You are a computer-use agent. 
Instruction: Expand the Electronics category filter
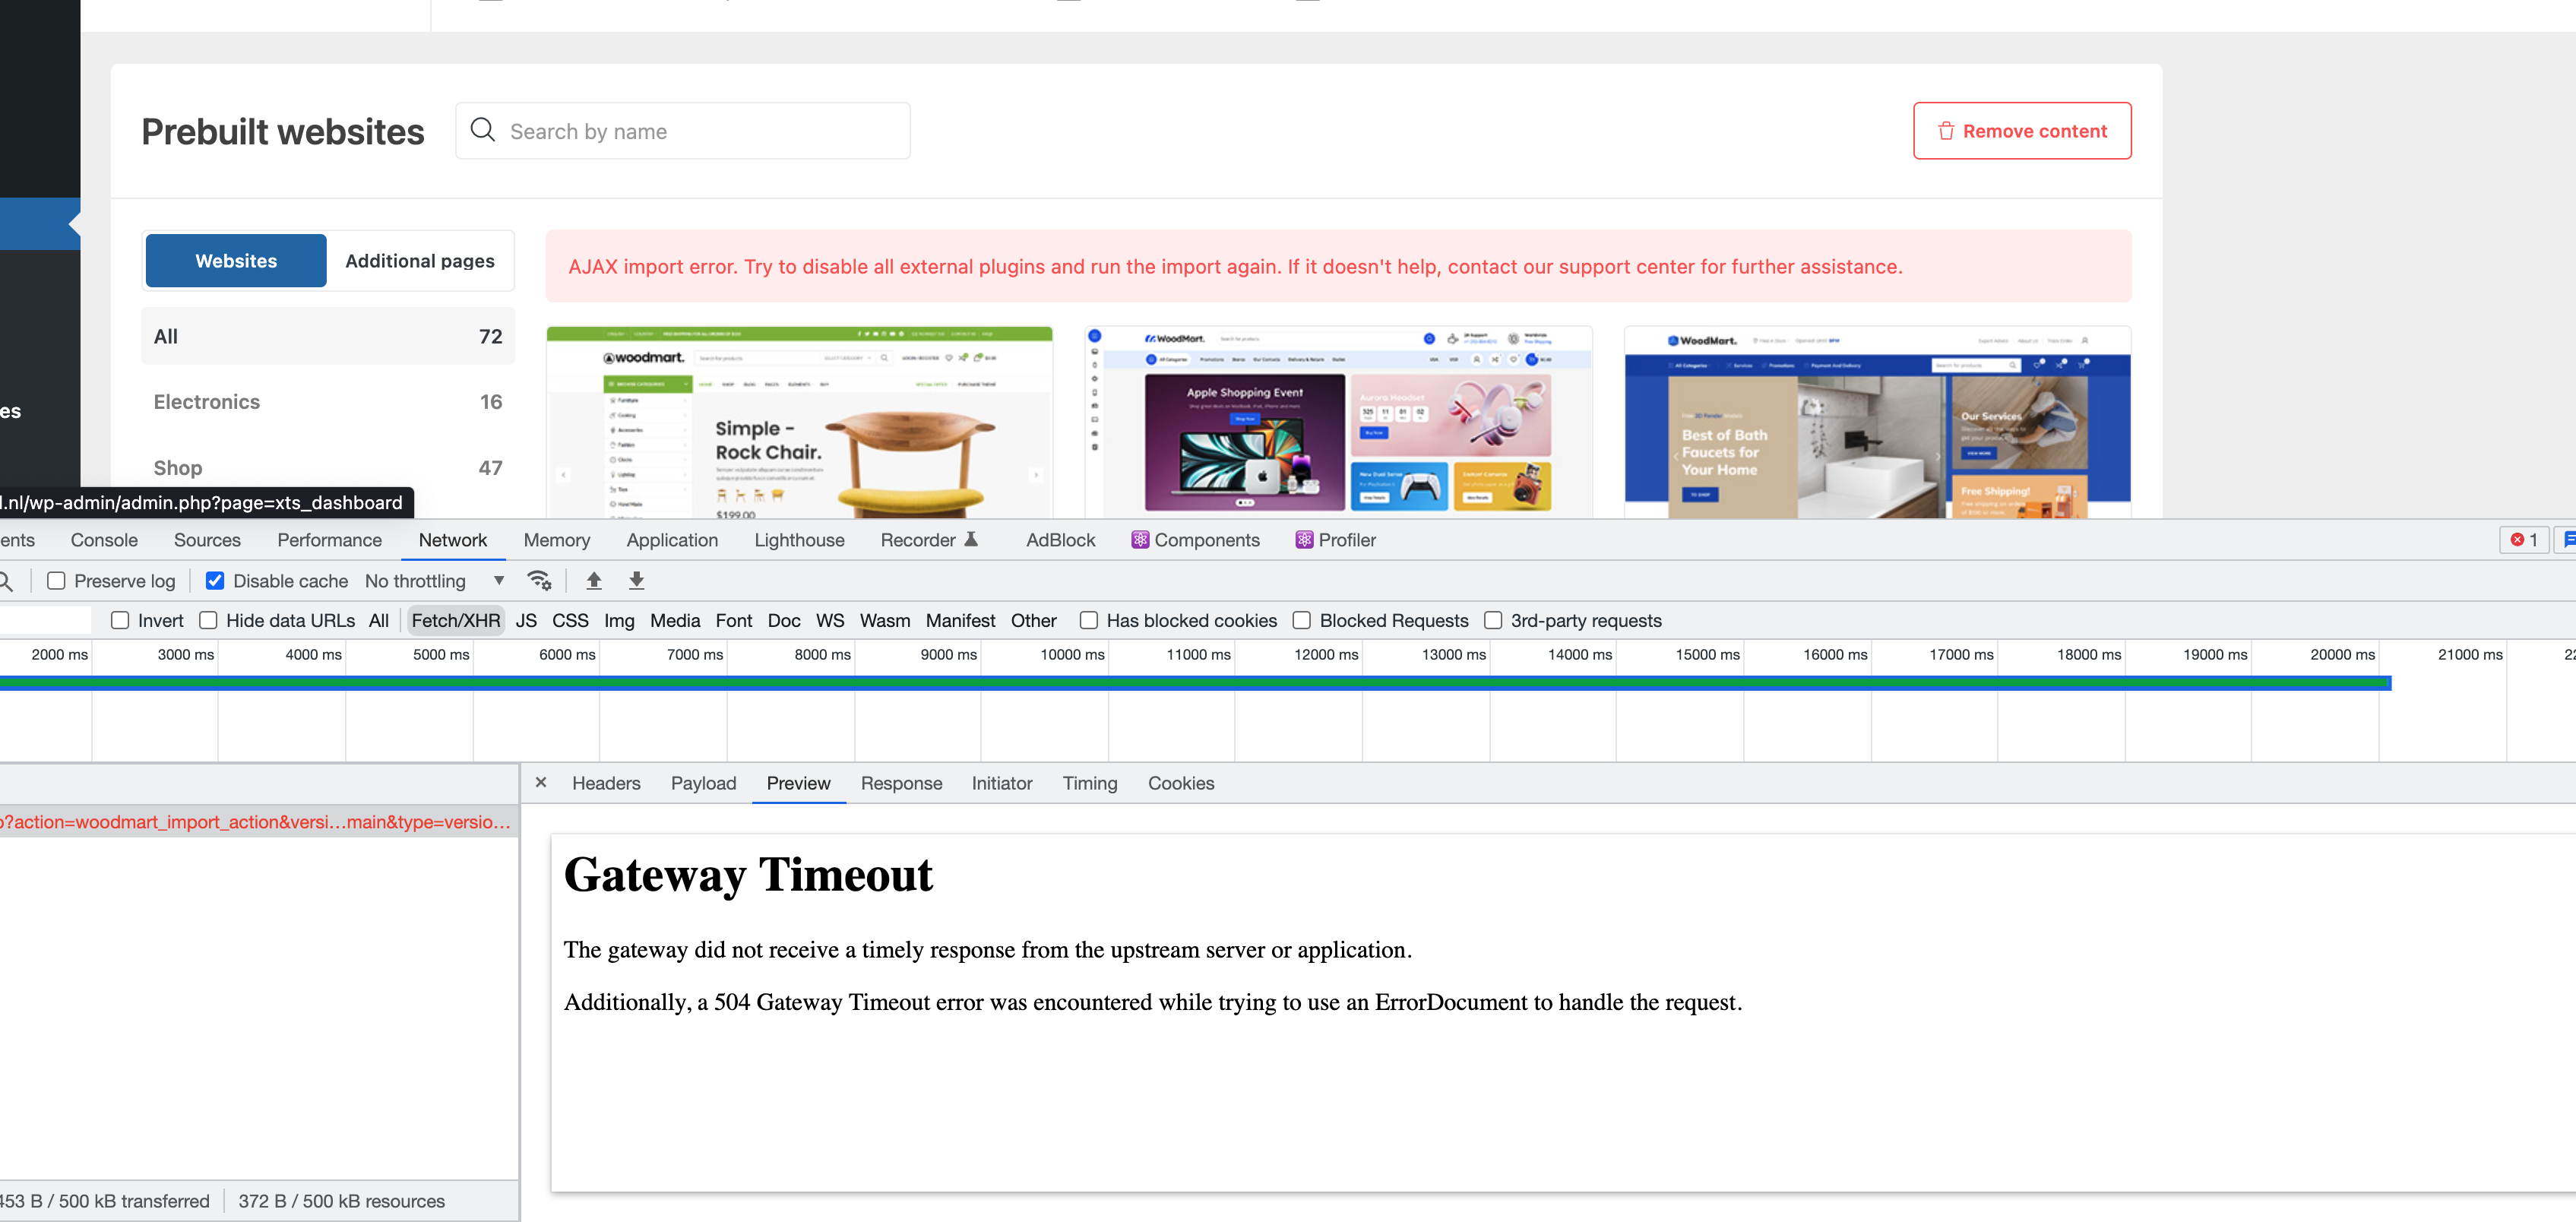(x=327, y=402)
